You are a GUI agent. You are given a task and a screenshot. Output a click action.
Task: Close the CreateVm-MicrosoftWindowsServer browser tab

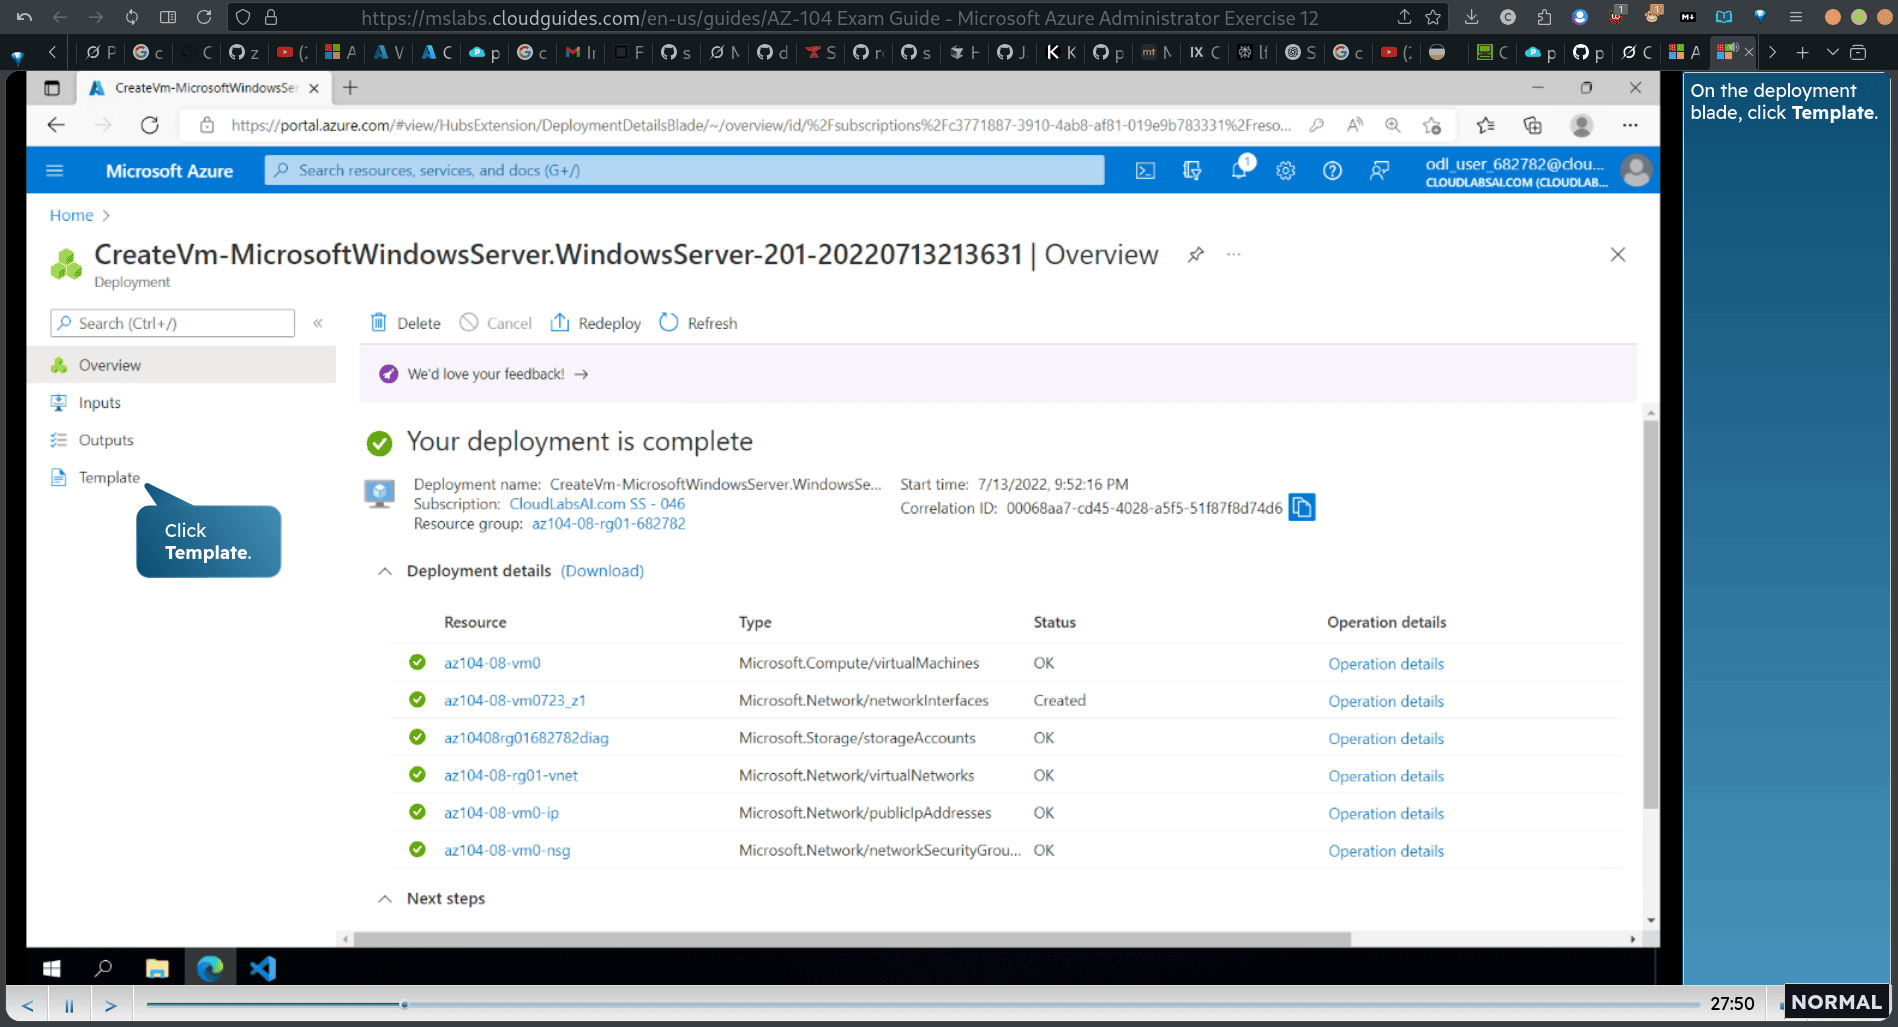click(x=314, y=88)
